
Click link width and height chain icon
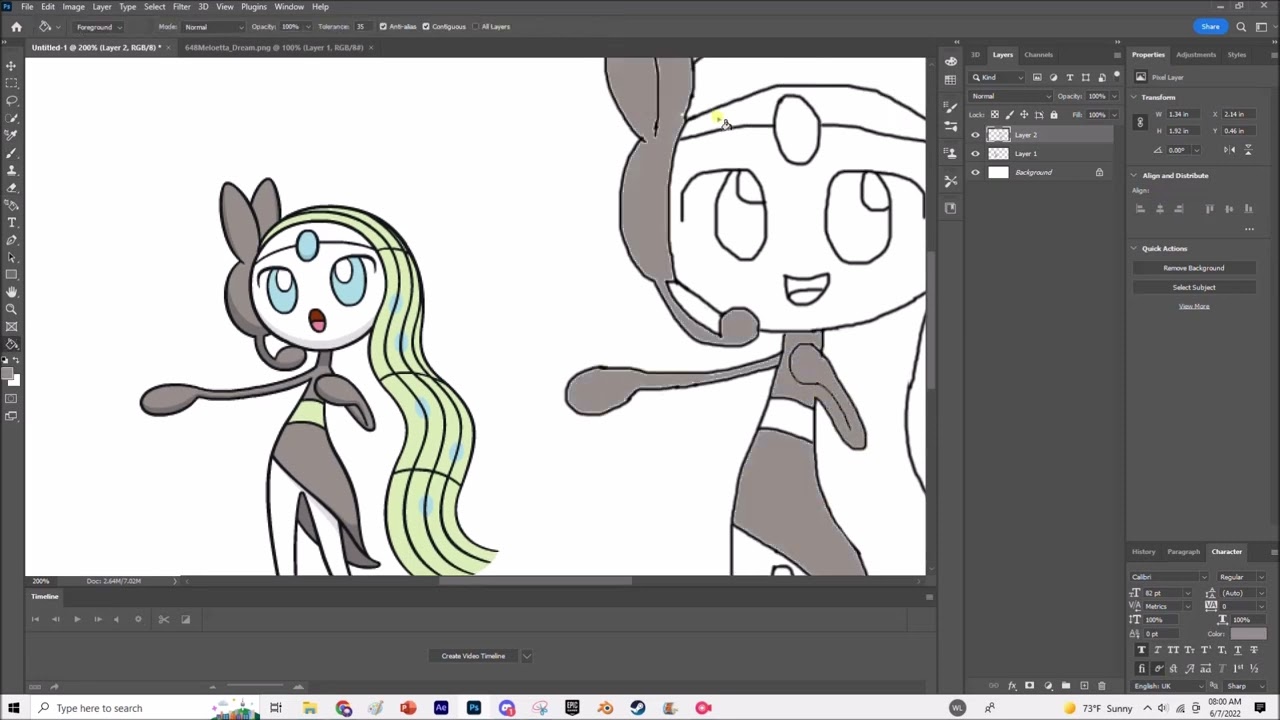[x=1139, y=122]
